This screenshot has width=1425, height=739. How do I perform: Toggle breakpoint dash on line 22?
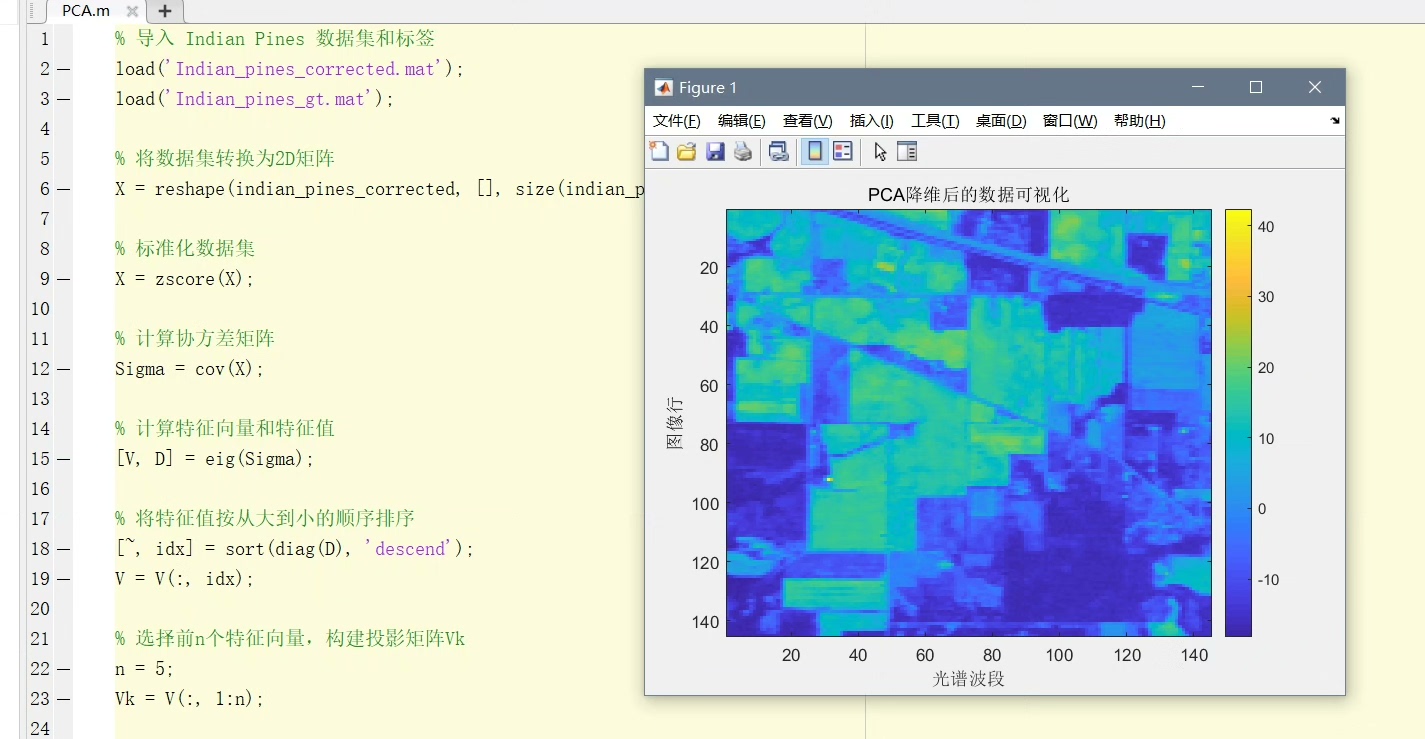coord(63,668)
